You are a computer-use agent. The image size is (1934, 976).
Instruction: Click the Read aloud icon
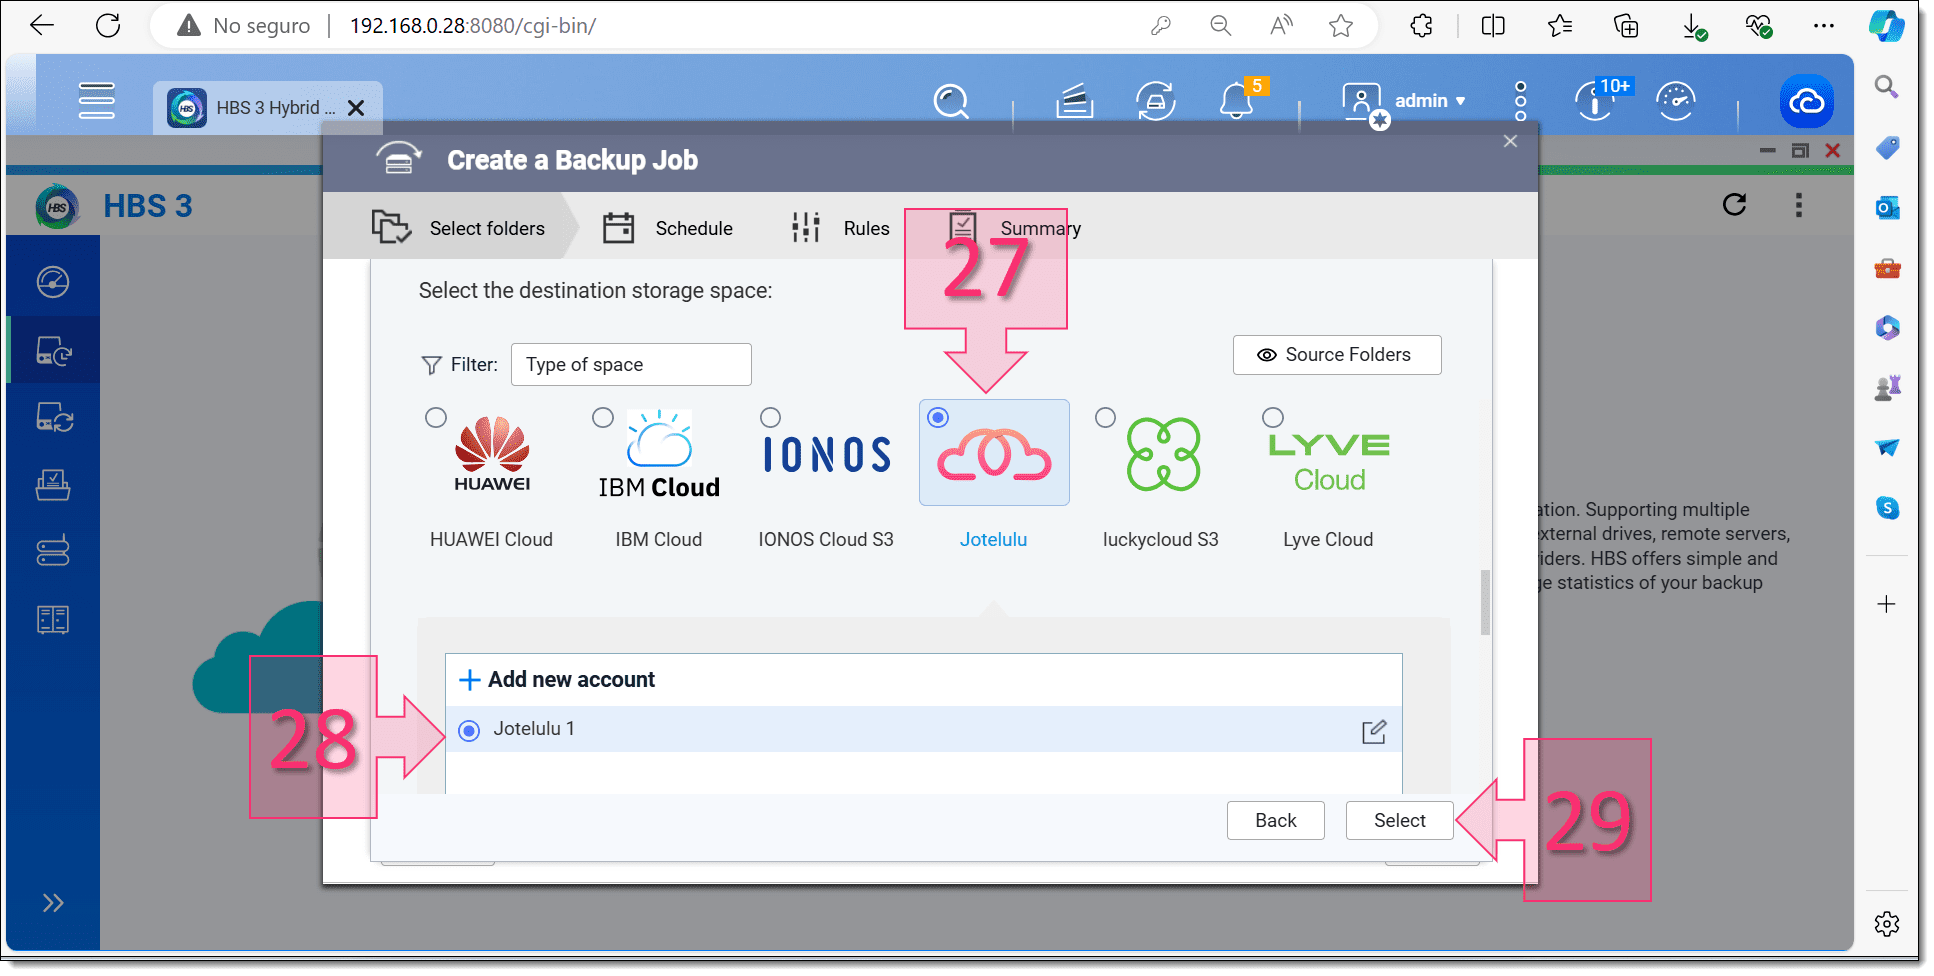point(1281,26)
